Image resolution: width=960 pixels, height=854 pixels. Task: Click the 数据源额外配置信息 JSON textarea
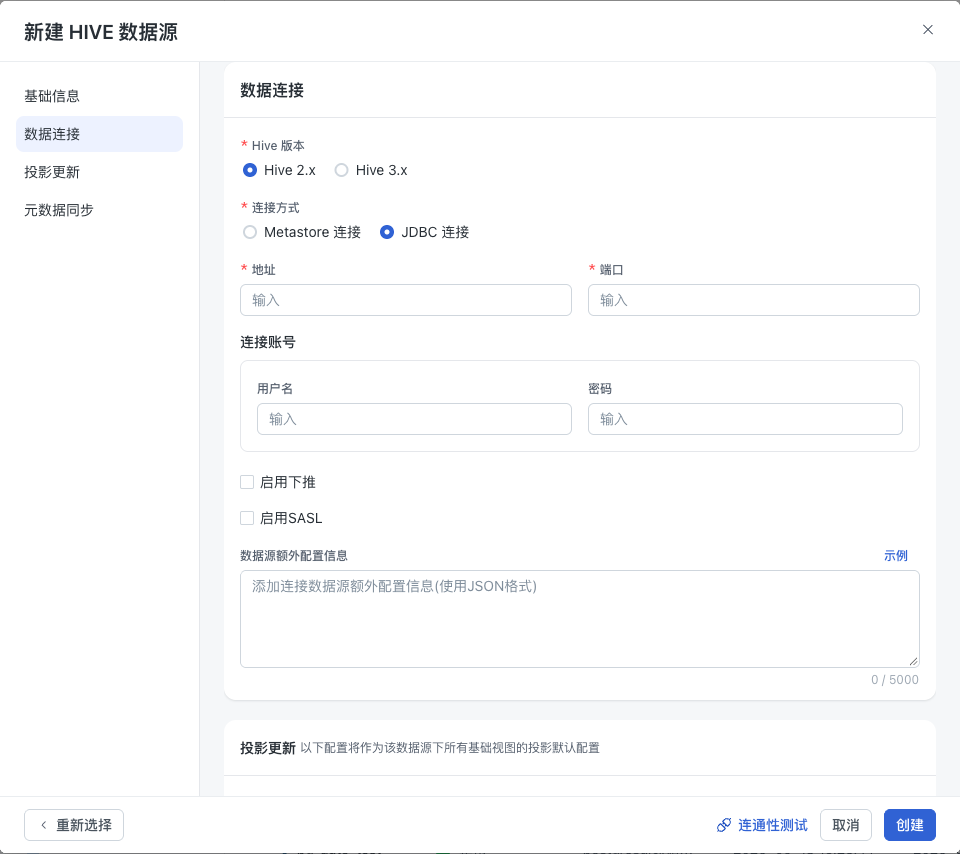click(580, 619)
